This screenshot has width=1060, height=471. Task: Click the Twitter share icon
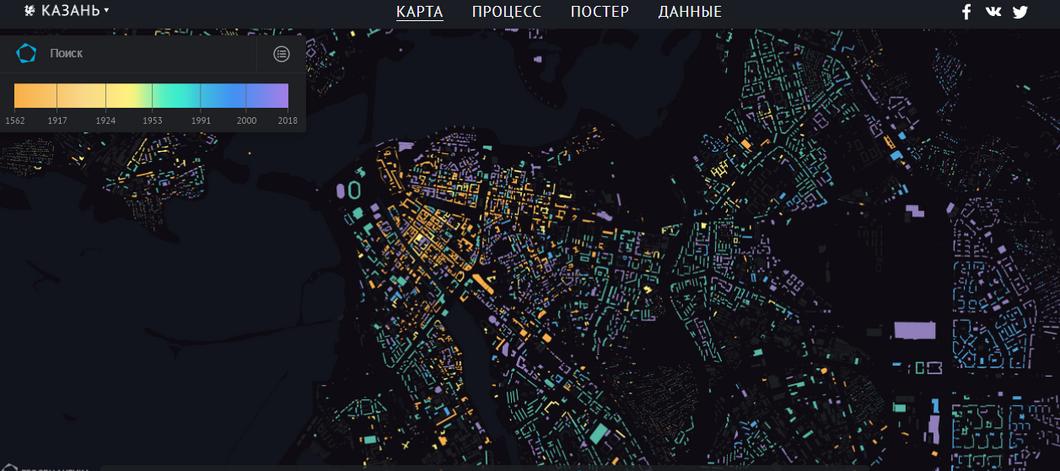click(1020, 12)
